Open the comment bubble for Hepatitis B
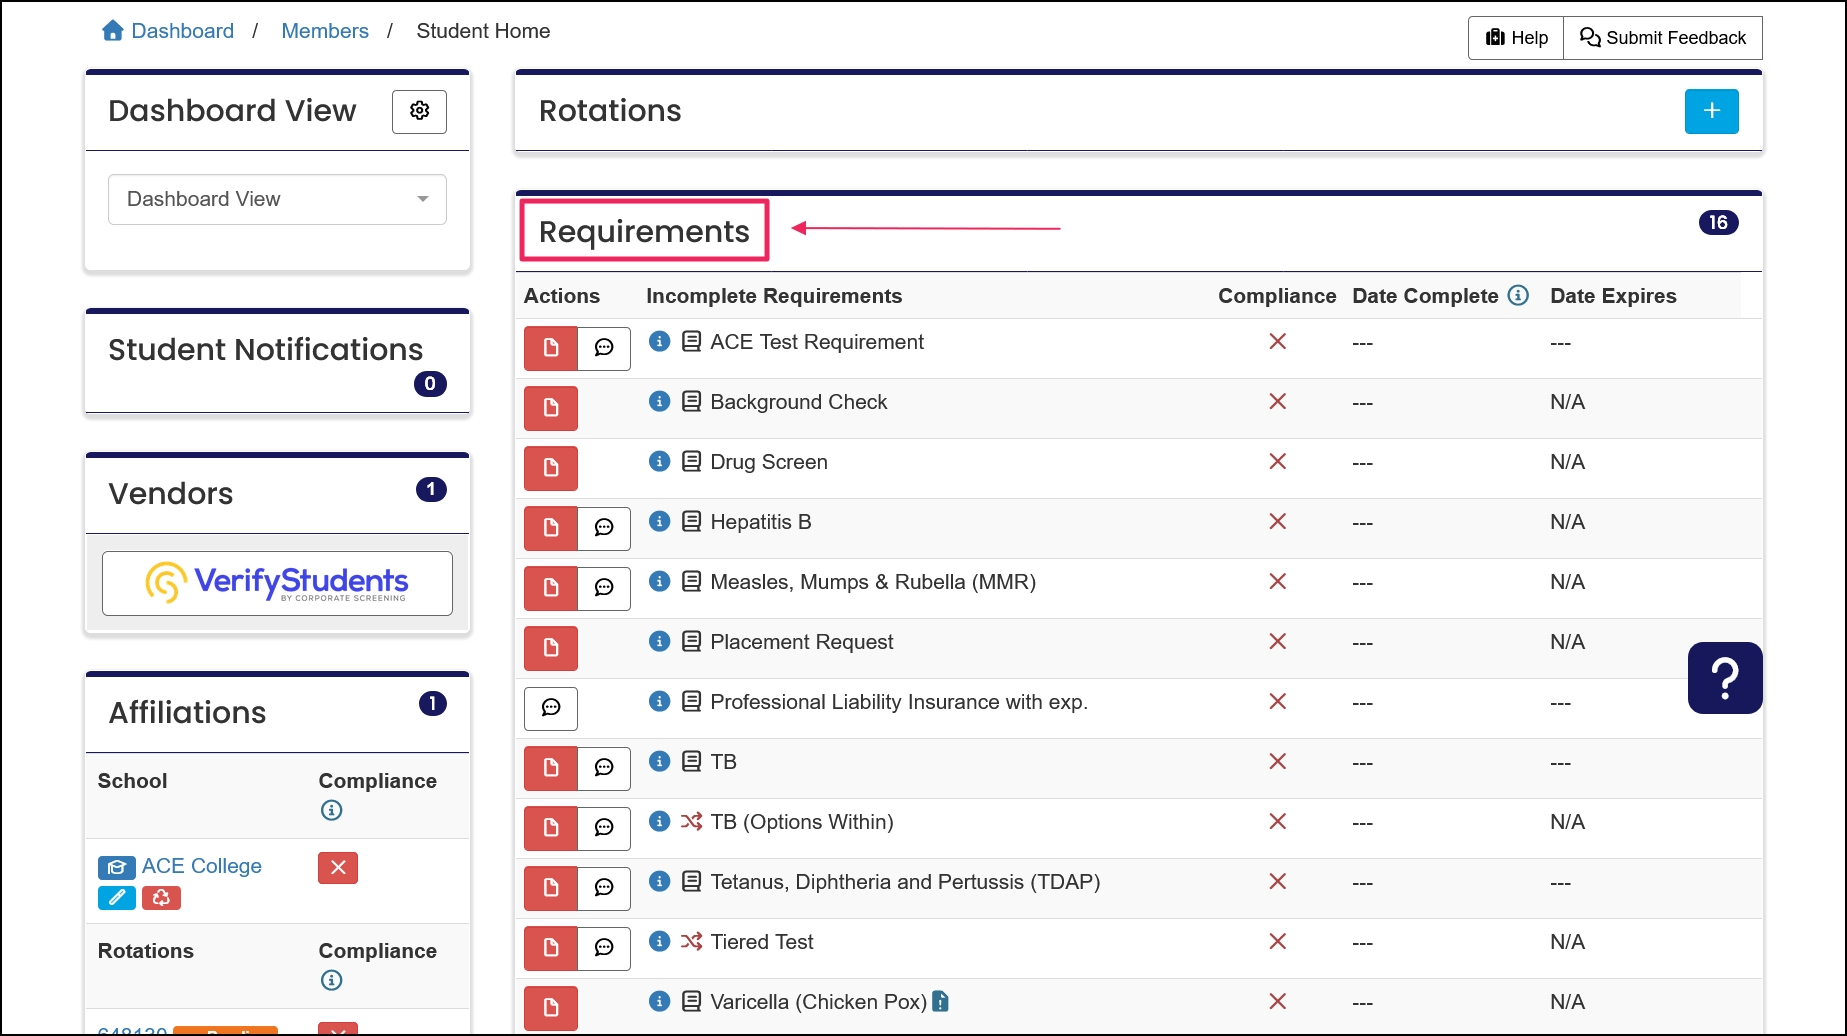This screenshot has width=1847, height=1036. (604, 528)
